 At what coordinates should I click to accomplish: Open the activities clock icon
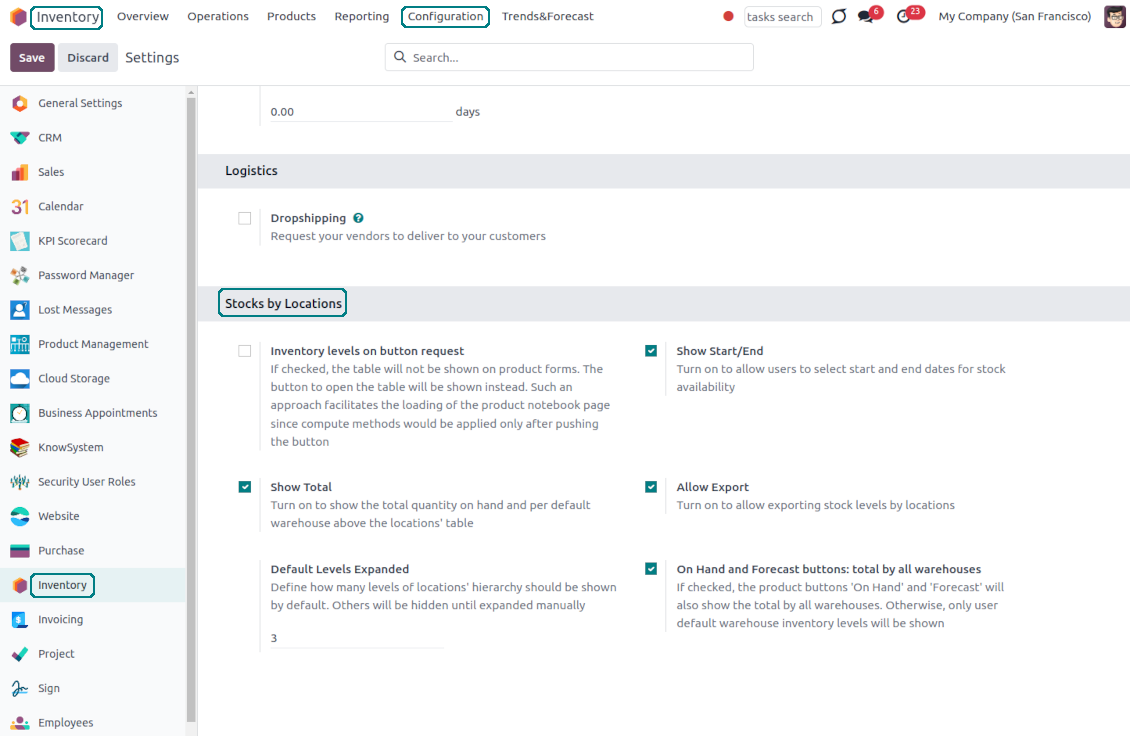tap(904, 17)
